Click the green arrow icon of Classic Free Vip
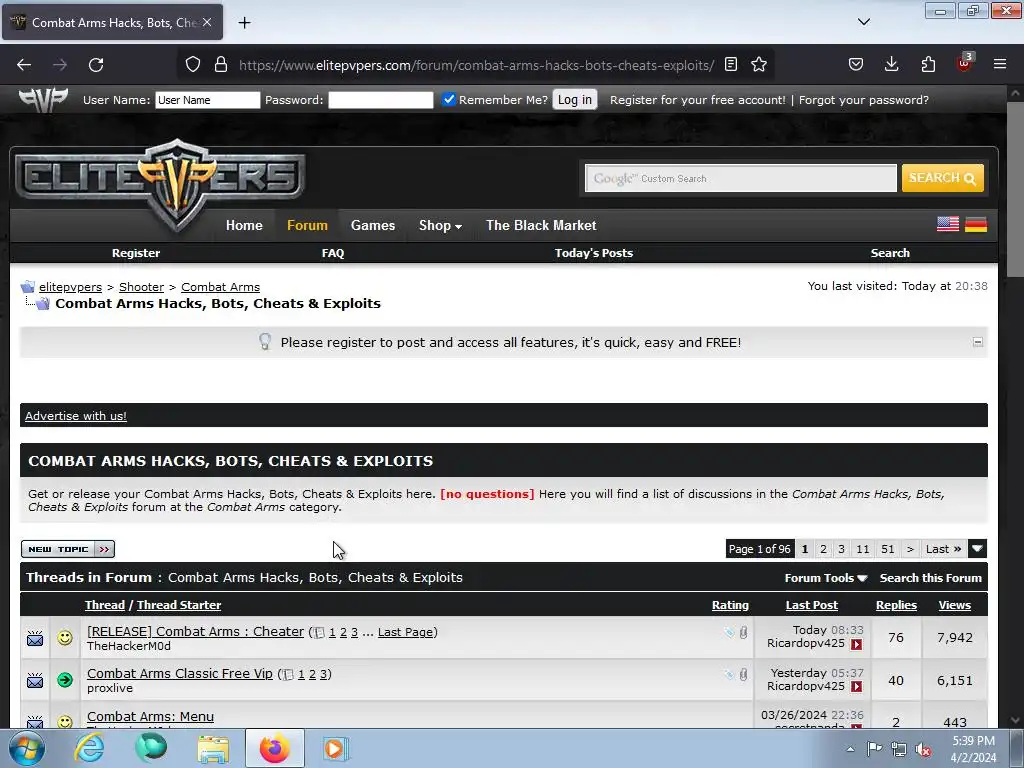The width and height of the screenshot is (1024, 768). coord(65,680)
